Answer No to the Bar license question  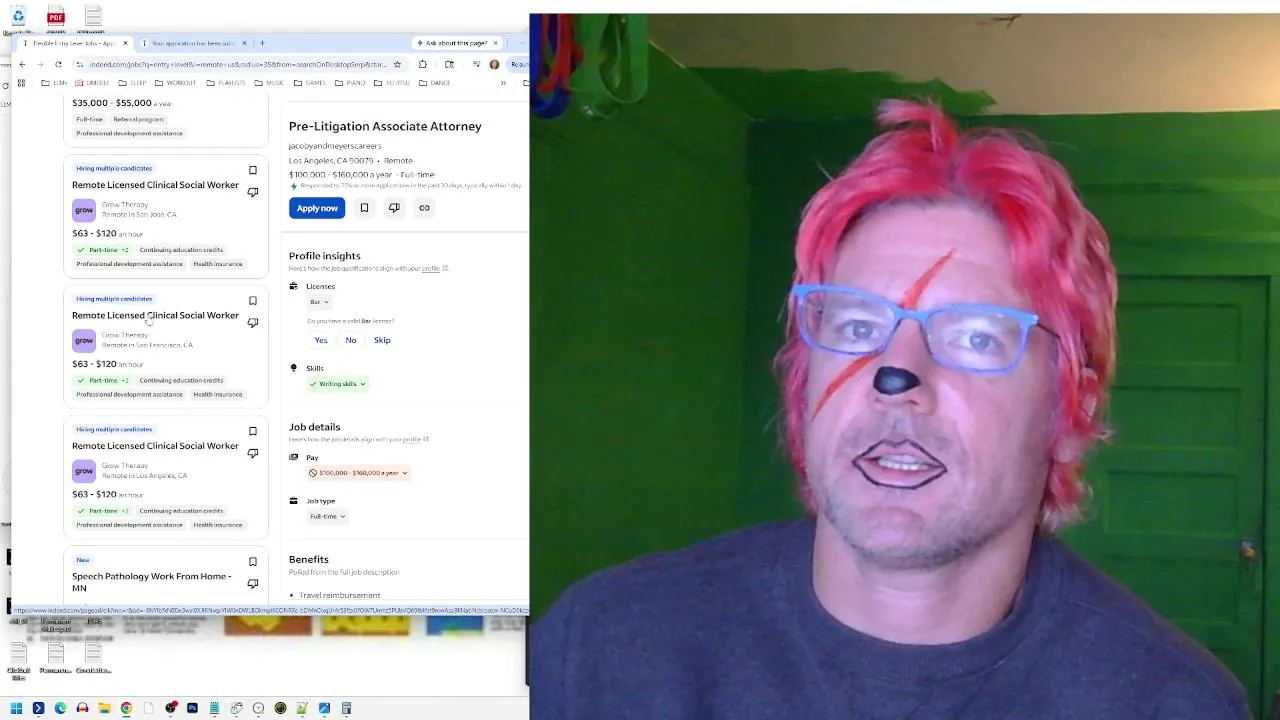pos(351,340)
